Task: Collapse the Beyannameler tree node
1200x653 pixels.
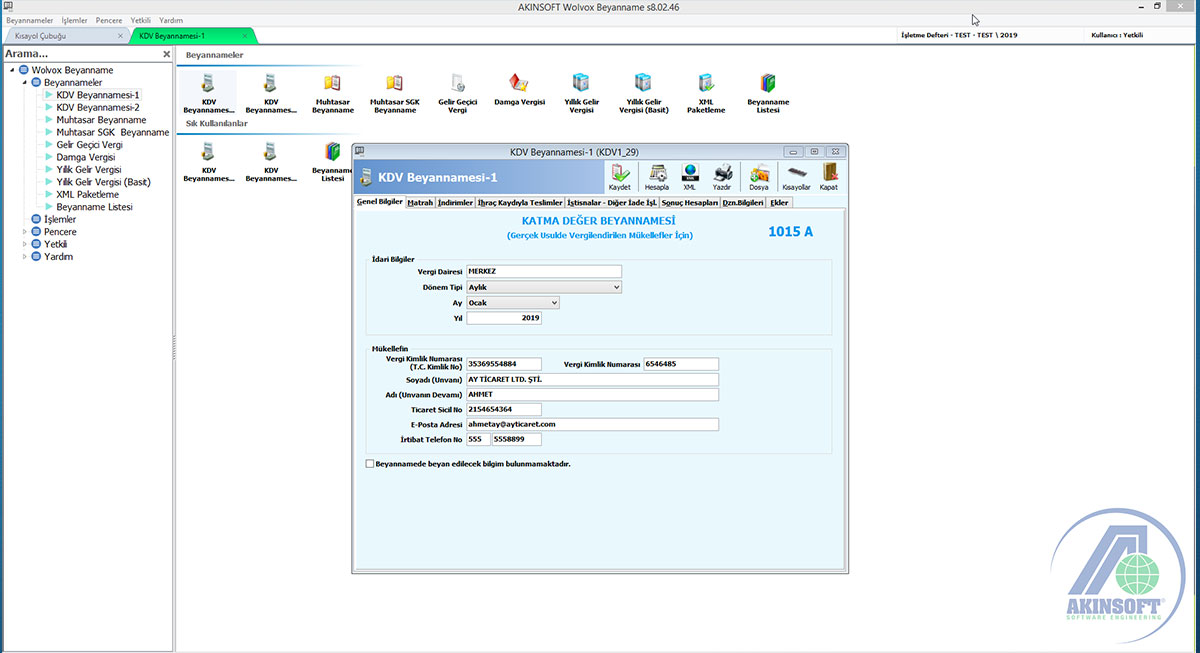Action: tap(26, 83)
